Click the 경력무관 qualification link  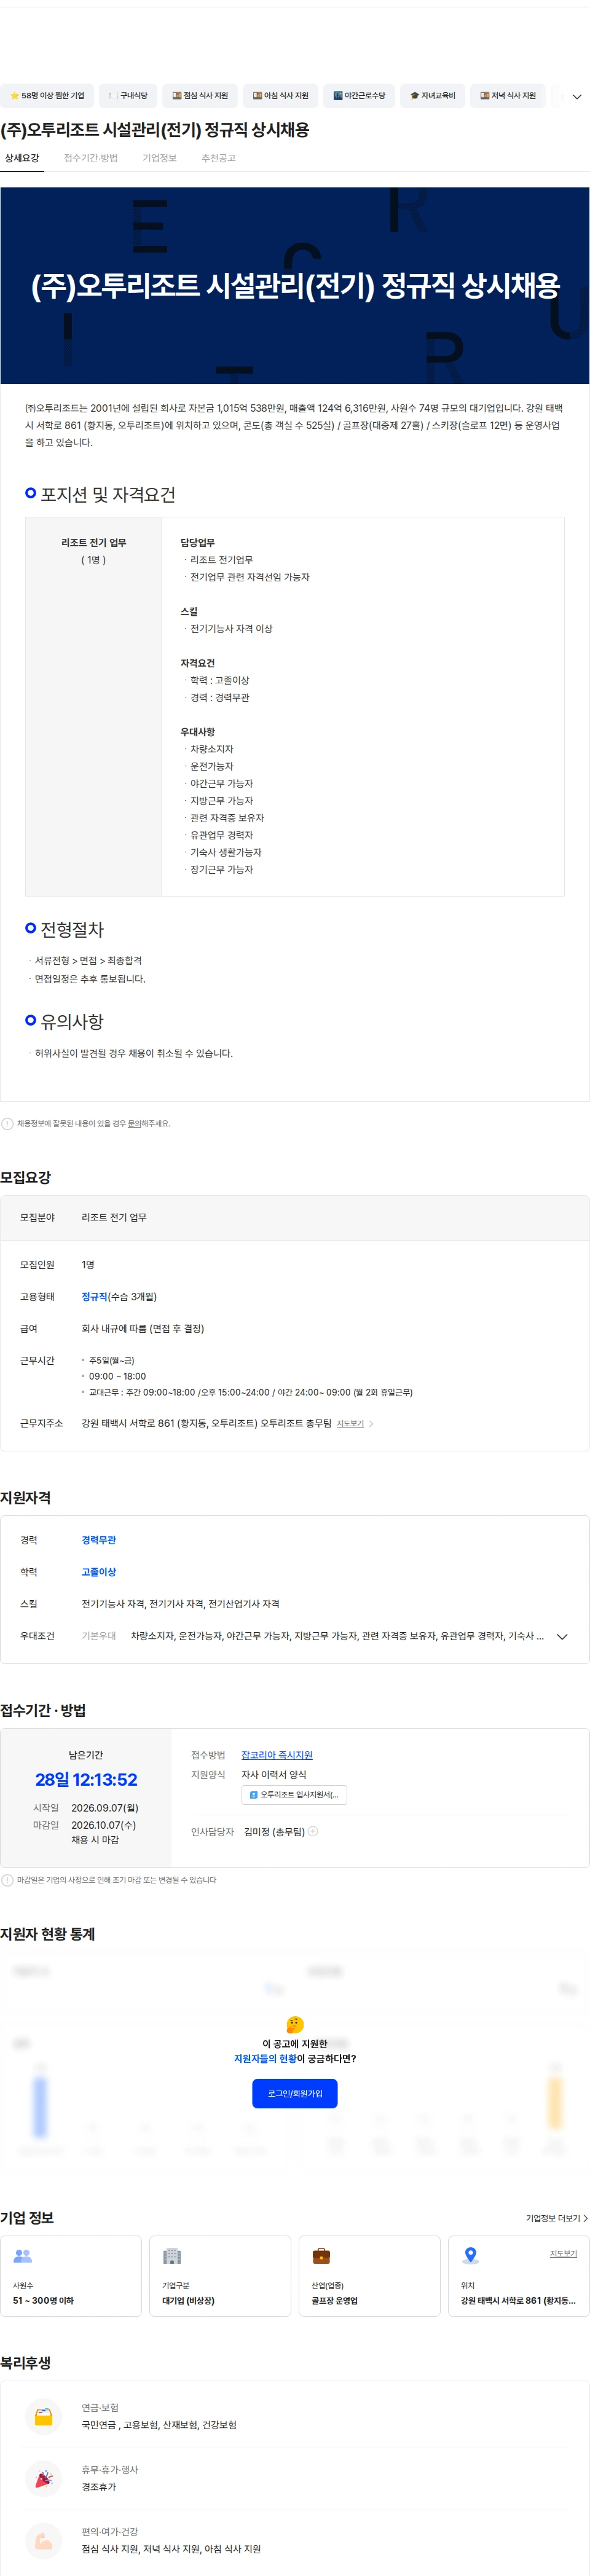pos(98,1540)
